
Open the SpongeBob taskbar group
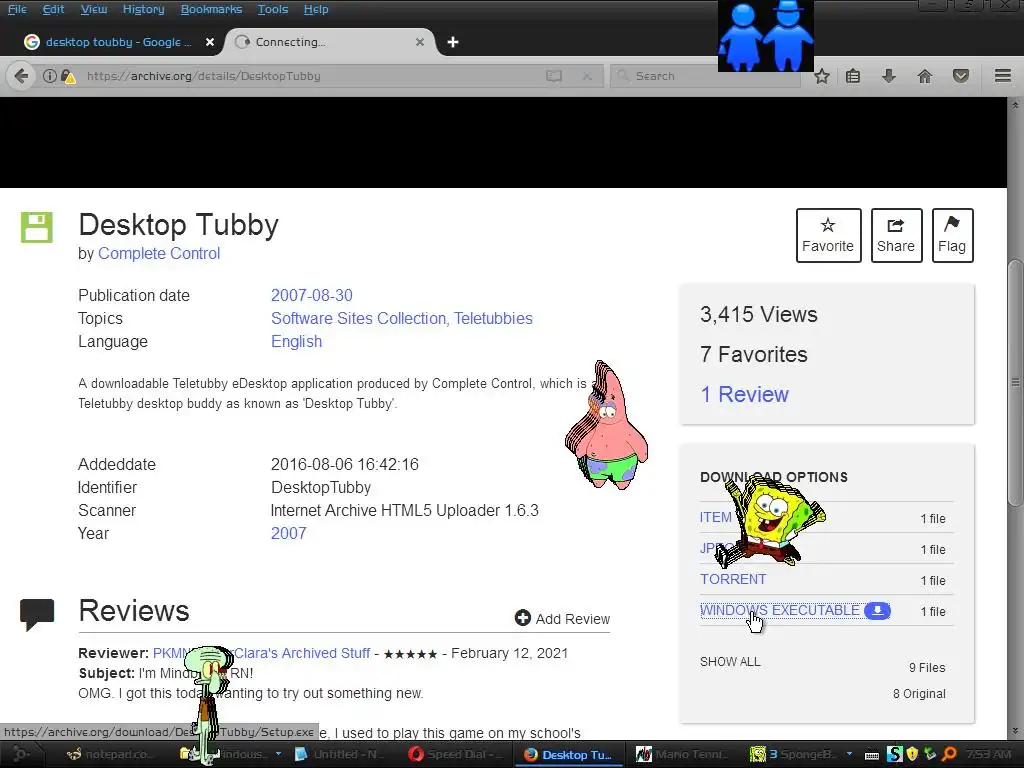[x=793, y=754]
